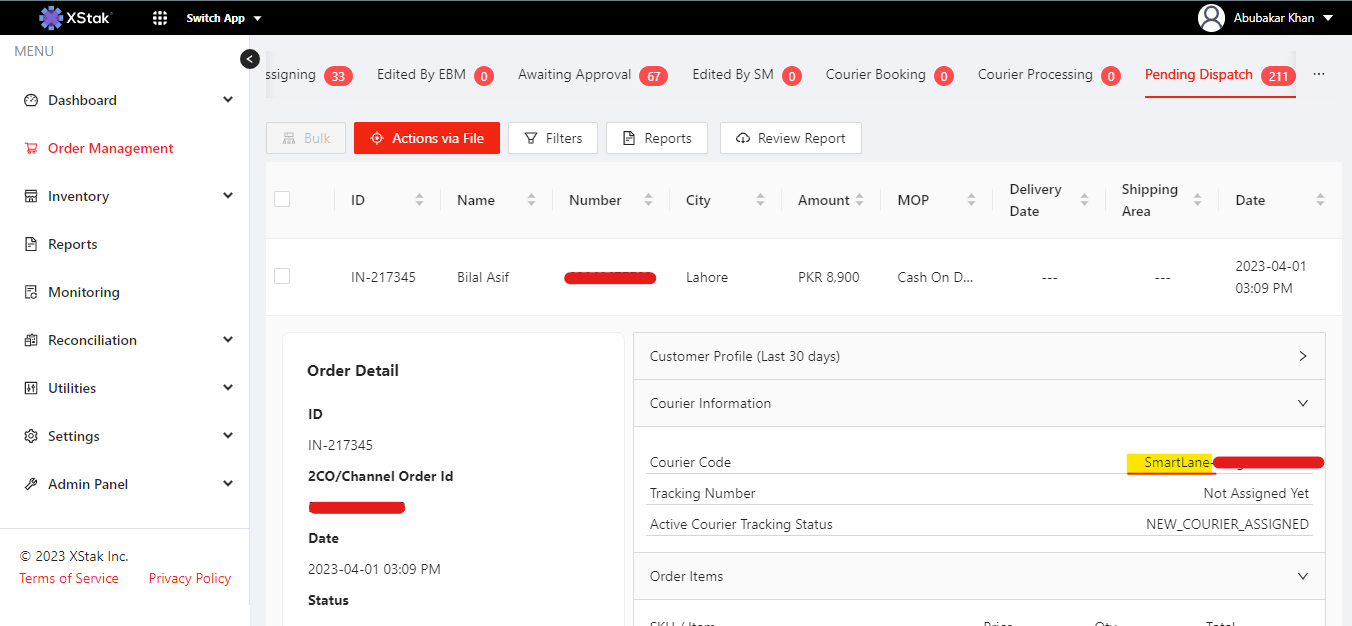
Task: Select all orders with the header checkbox
Action: 282,199
